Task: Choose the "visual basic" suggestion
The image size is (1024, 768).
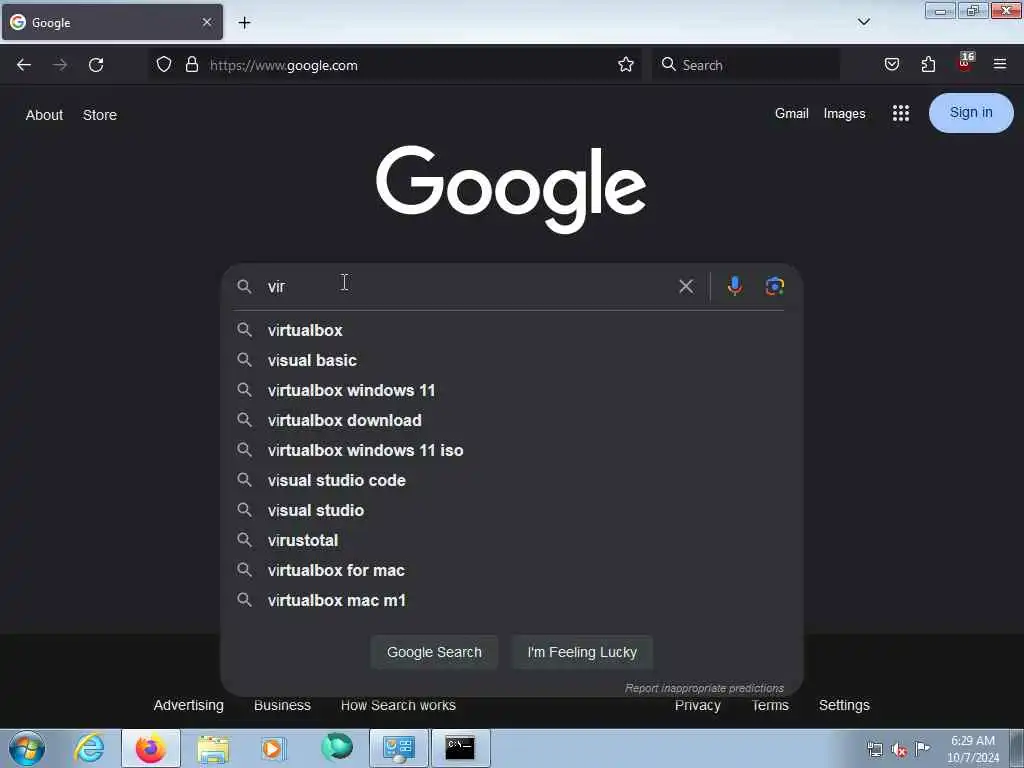Action: pos(511,360)
